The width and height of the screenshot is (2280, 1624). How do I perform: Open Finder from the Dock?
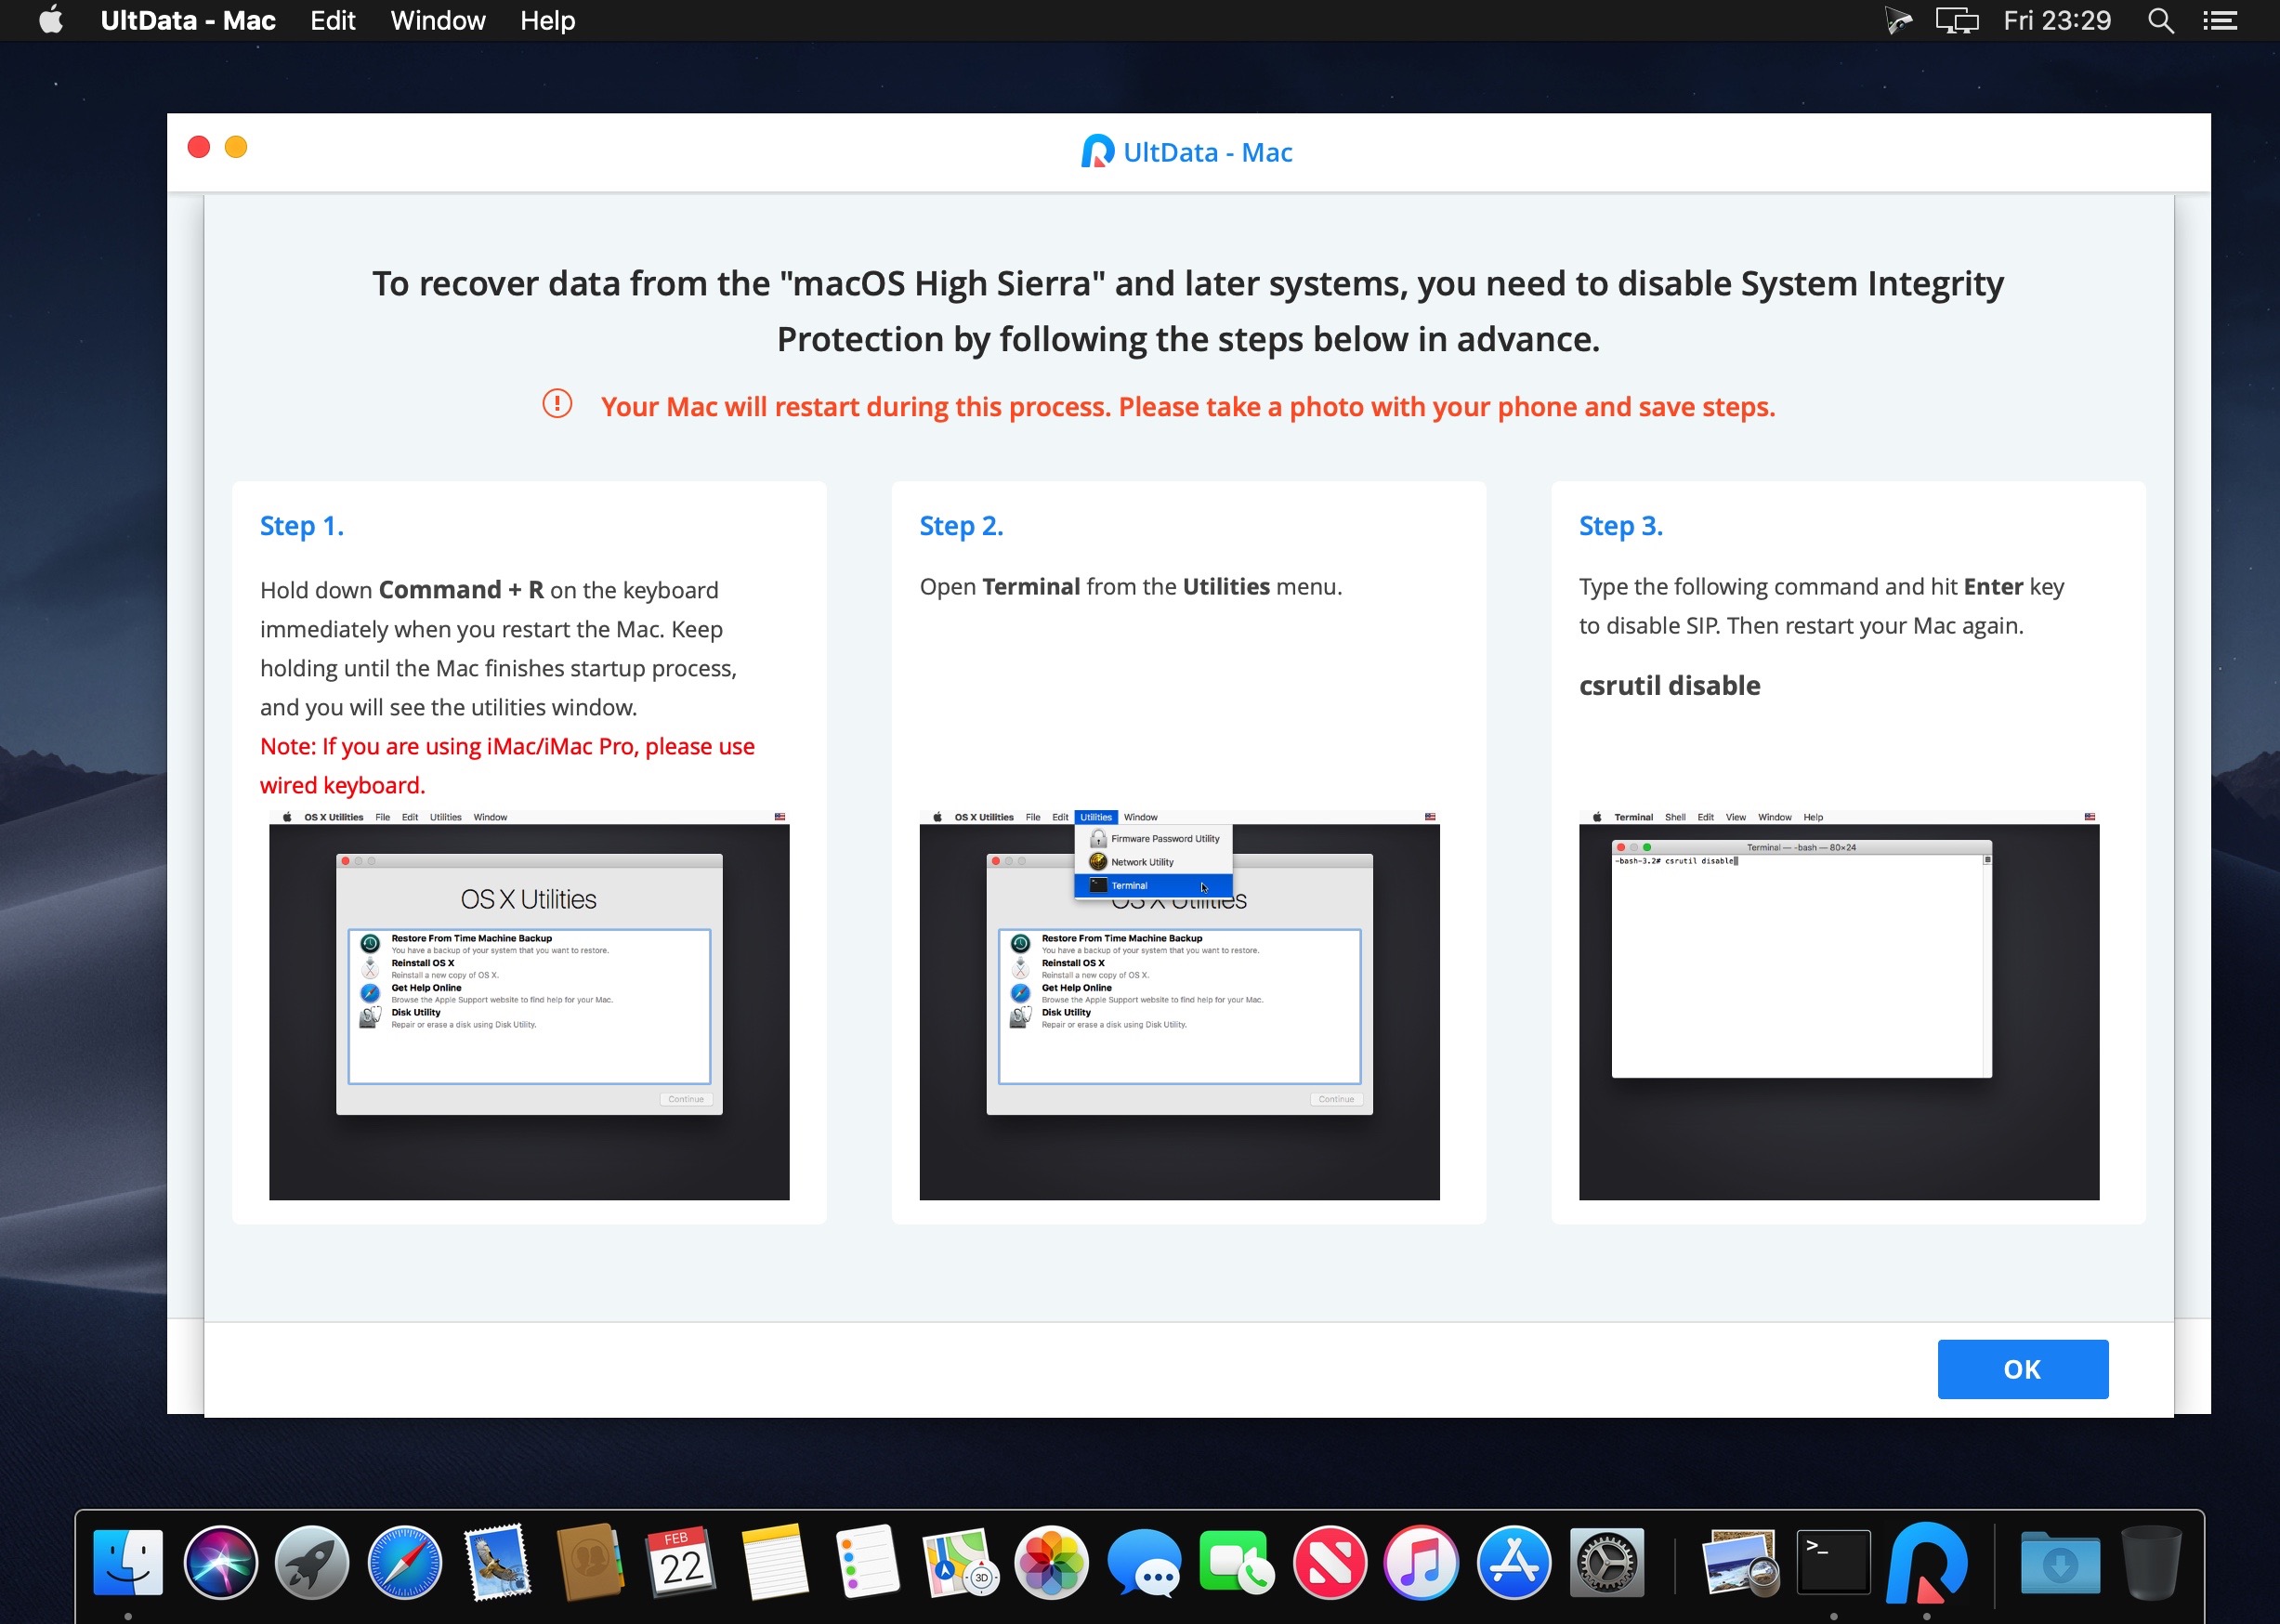[x=128, y=1561]
